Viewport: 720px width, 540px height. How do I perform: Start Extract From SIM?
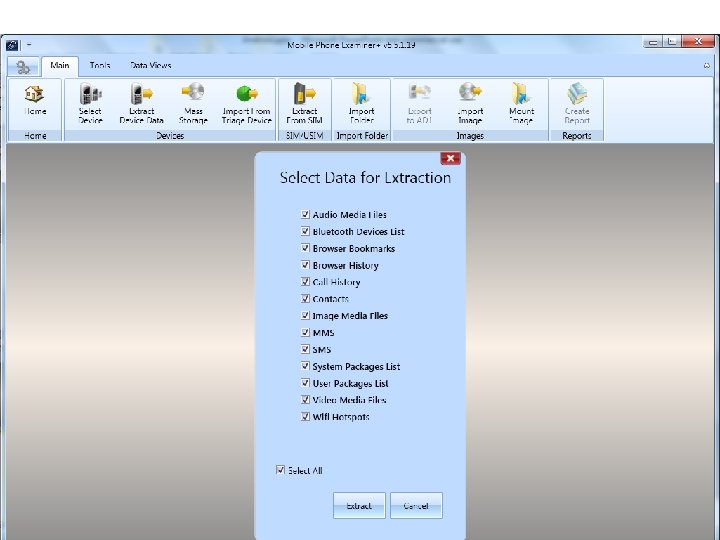304,103
